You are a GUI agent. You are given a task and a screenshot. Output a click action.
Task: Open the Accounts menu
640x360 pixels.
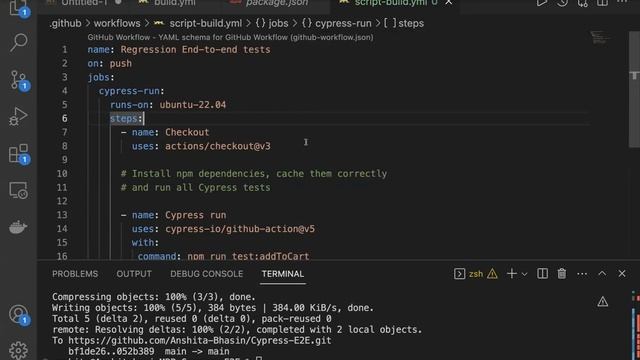tap(18, 315)
